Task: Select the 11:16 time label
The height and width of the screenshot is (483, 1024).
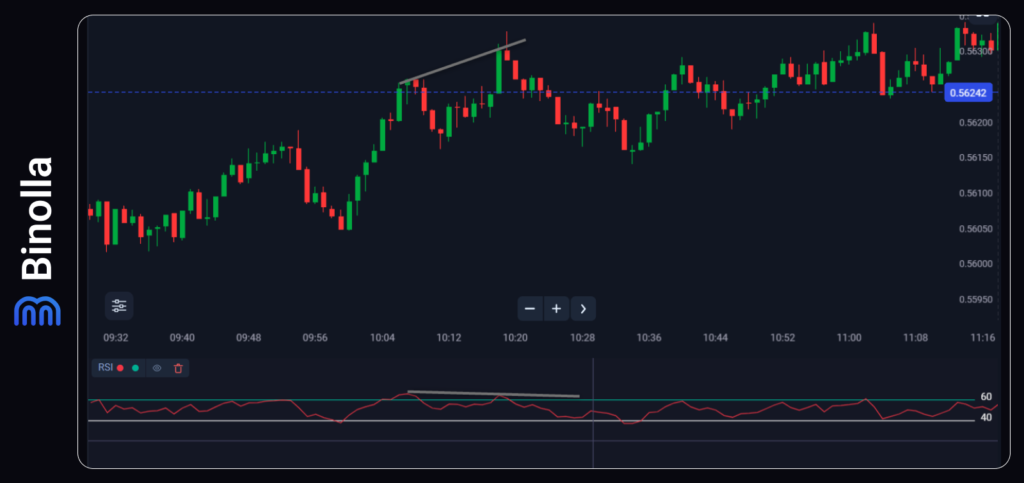Action: tap(983, 338)
